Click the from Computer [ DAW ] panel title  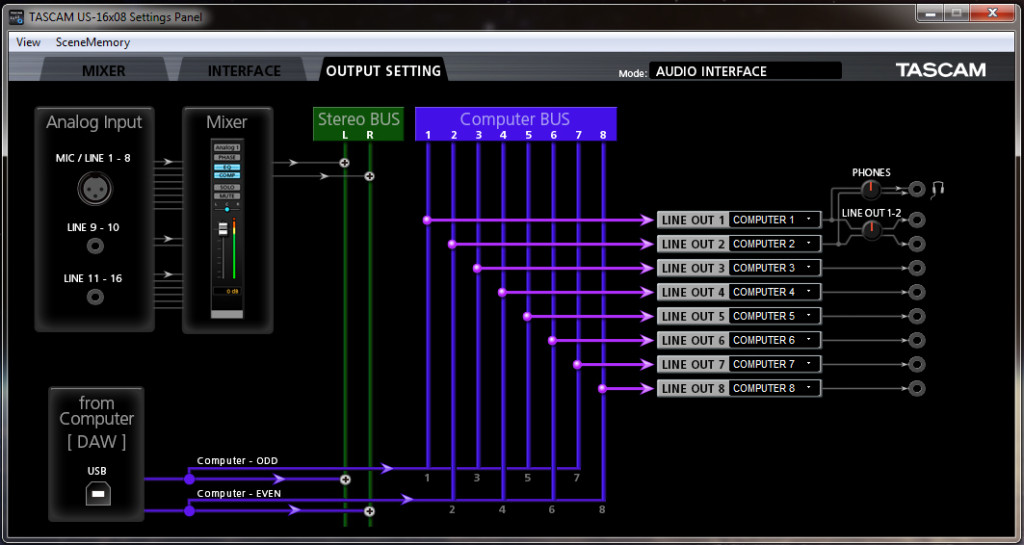(x=97, y=422)
